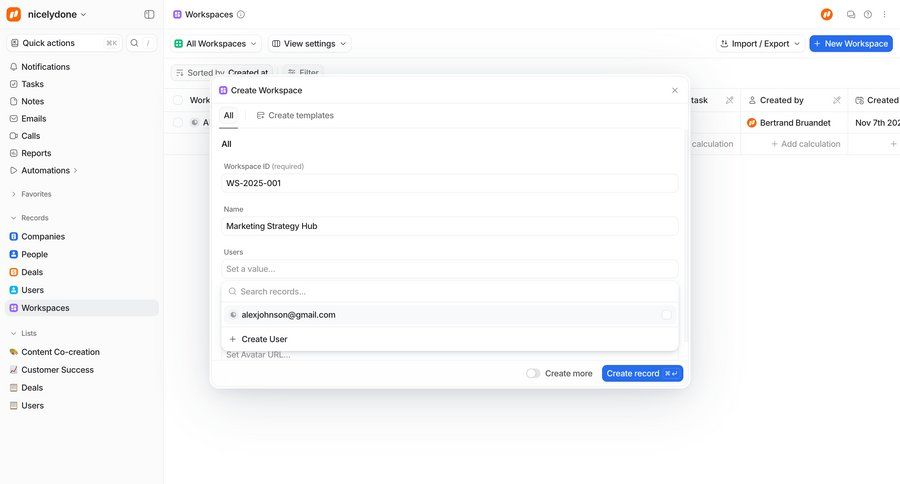This screenshot has width=900, height=484.
Task: Click Create User option
Action: [x=449, y=339]
